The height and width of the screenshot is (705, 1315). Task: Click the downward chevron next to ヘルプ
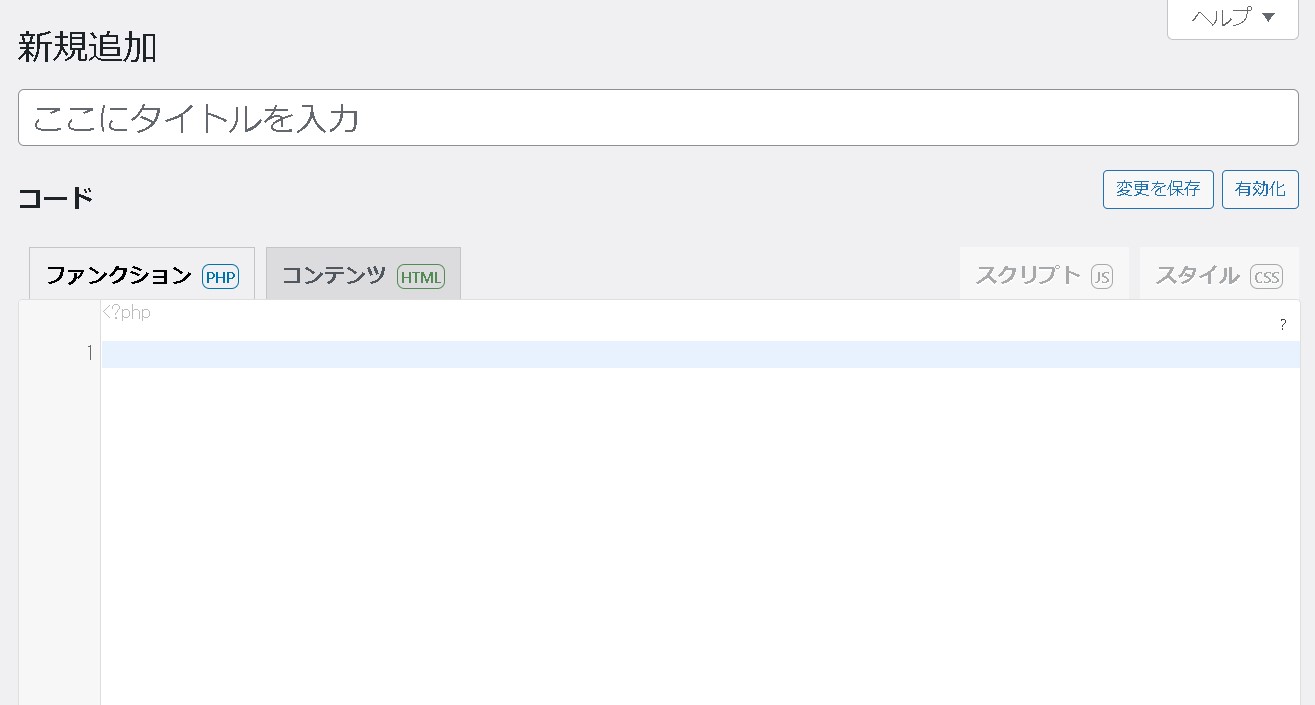point(1267,17)
